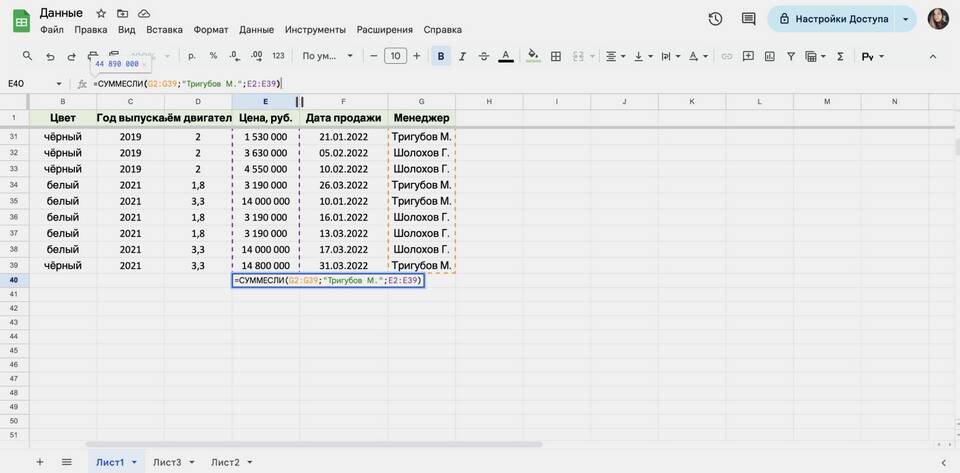
Task: Click the undo arrow icon
Action: pos(49,56)
